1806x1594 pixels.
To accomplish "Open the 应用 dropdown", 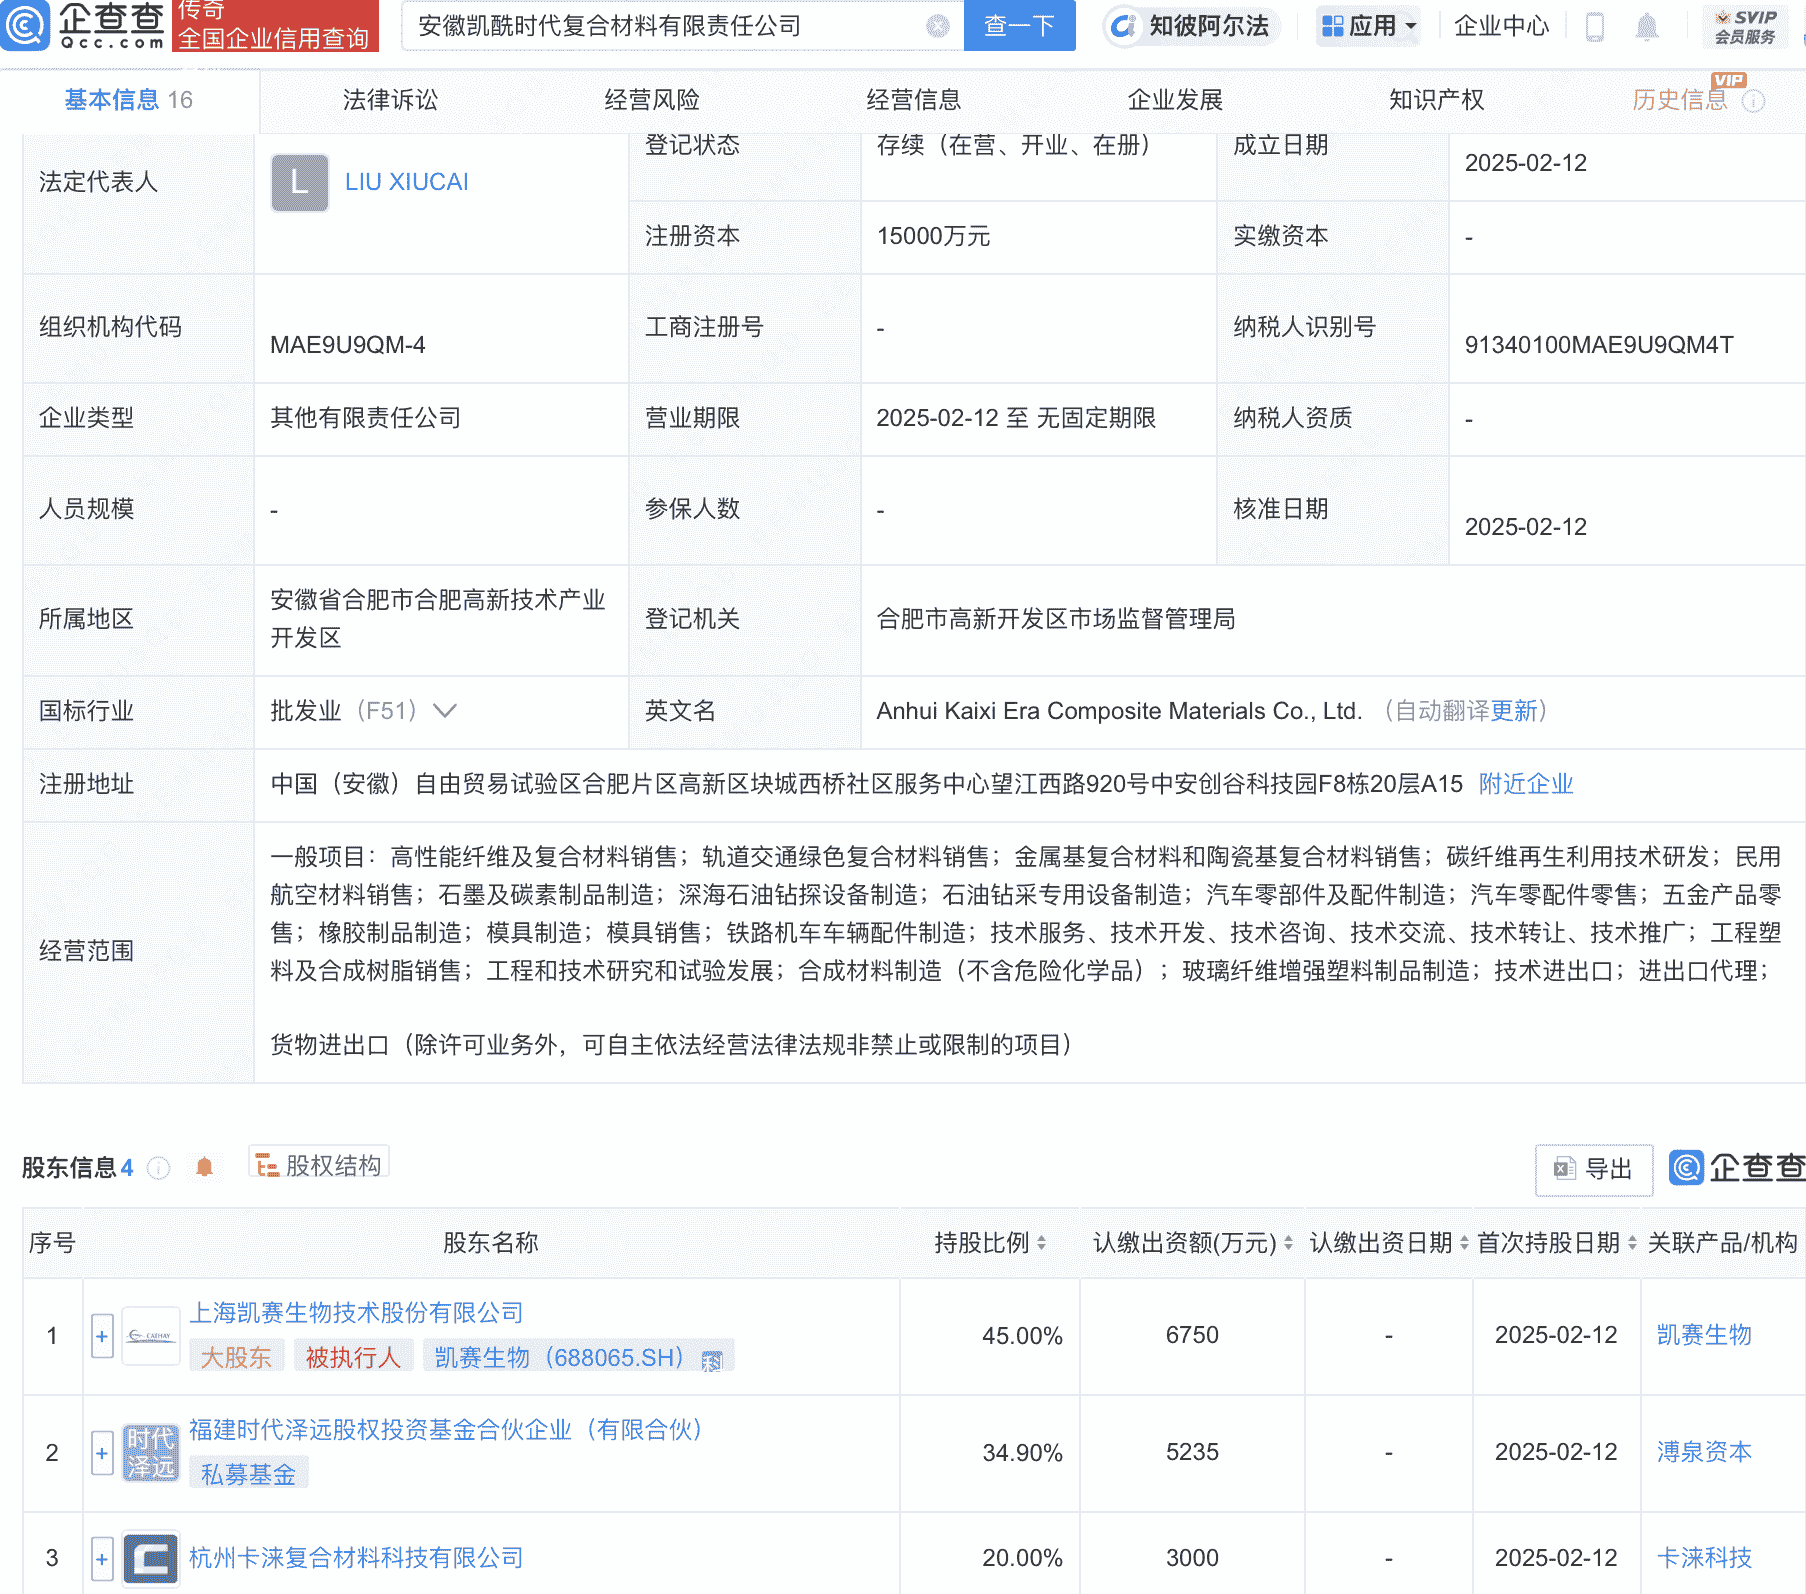I will coord(1368,27).
